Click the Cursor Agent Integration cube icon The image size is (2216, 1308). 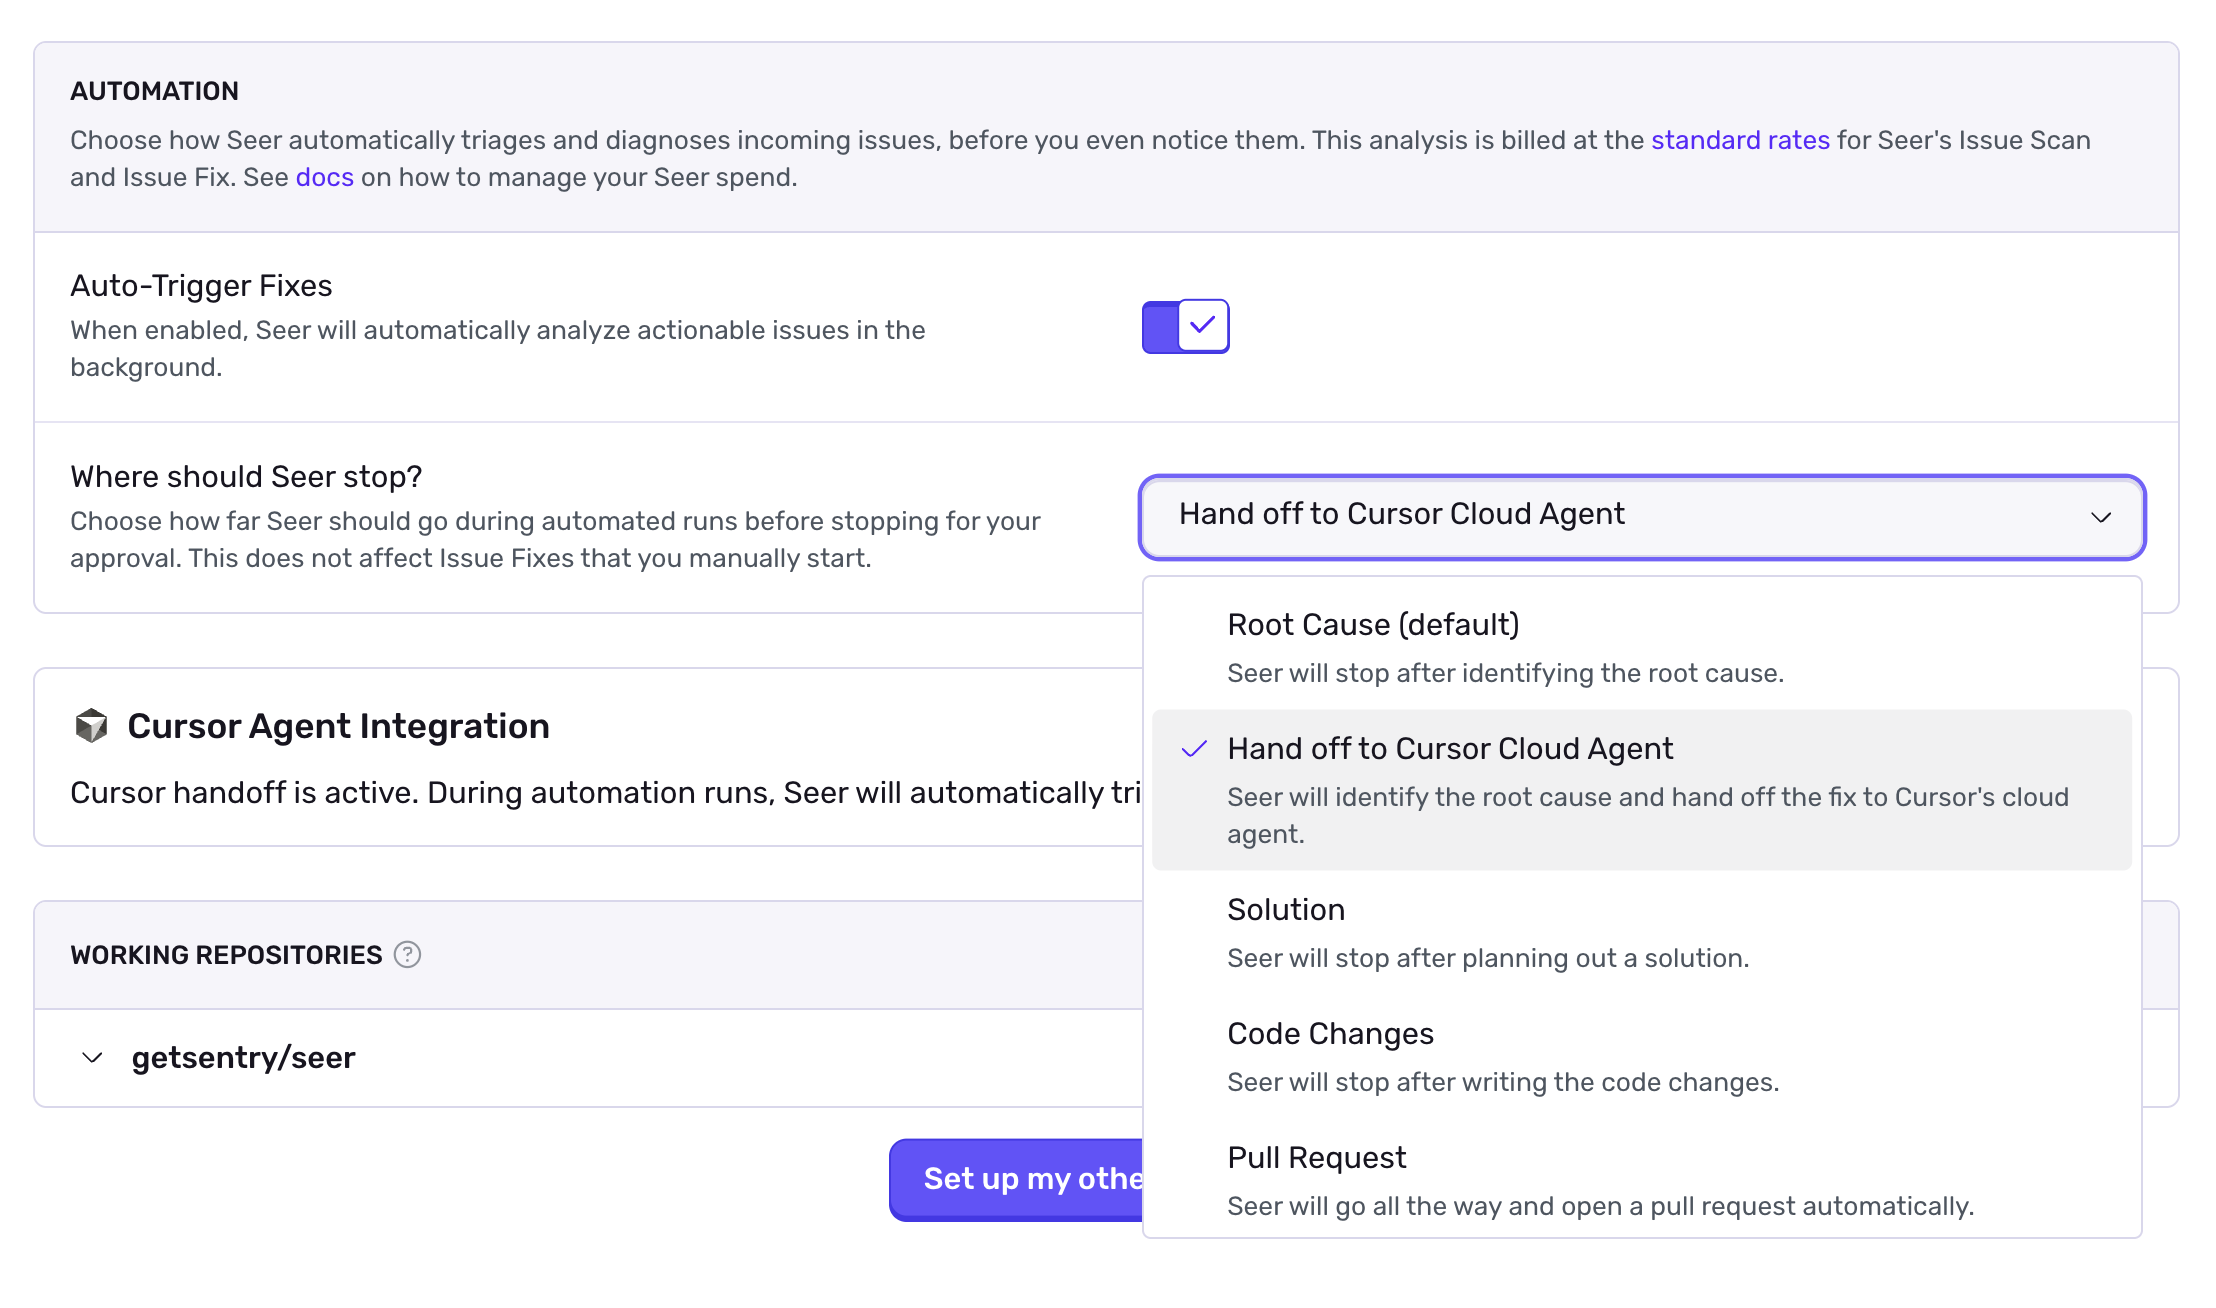coord(92,726)
